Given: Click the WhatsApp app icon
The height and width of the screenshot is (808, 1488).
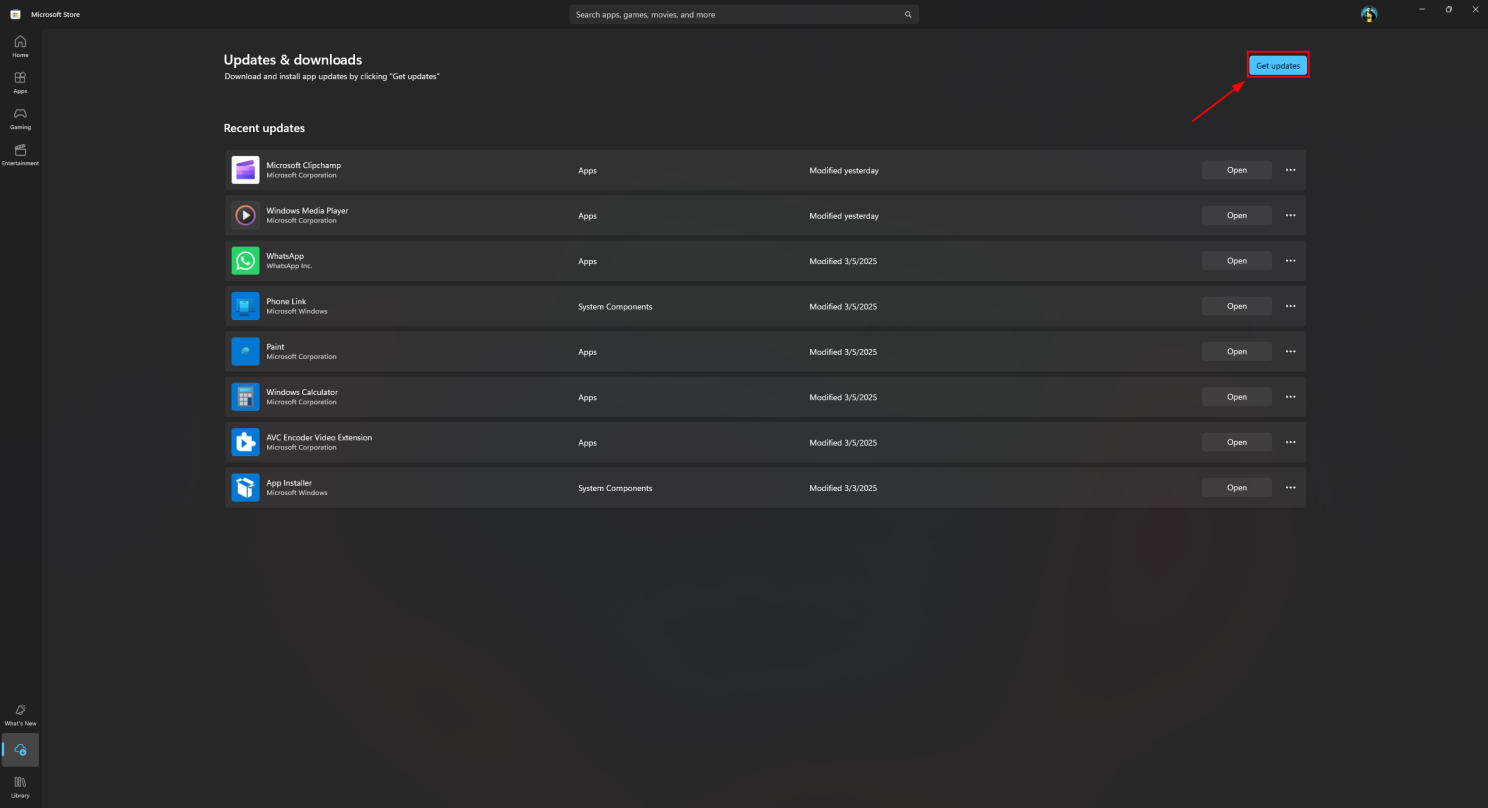Looking at the screenshot, I should point(245,261).
